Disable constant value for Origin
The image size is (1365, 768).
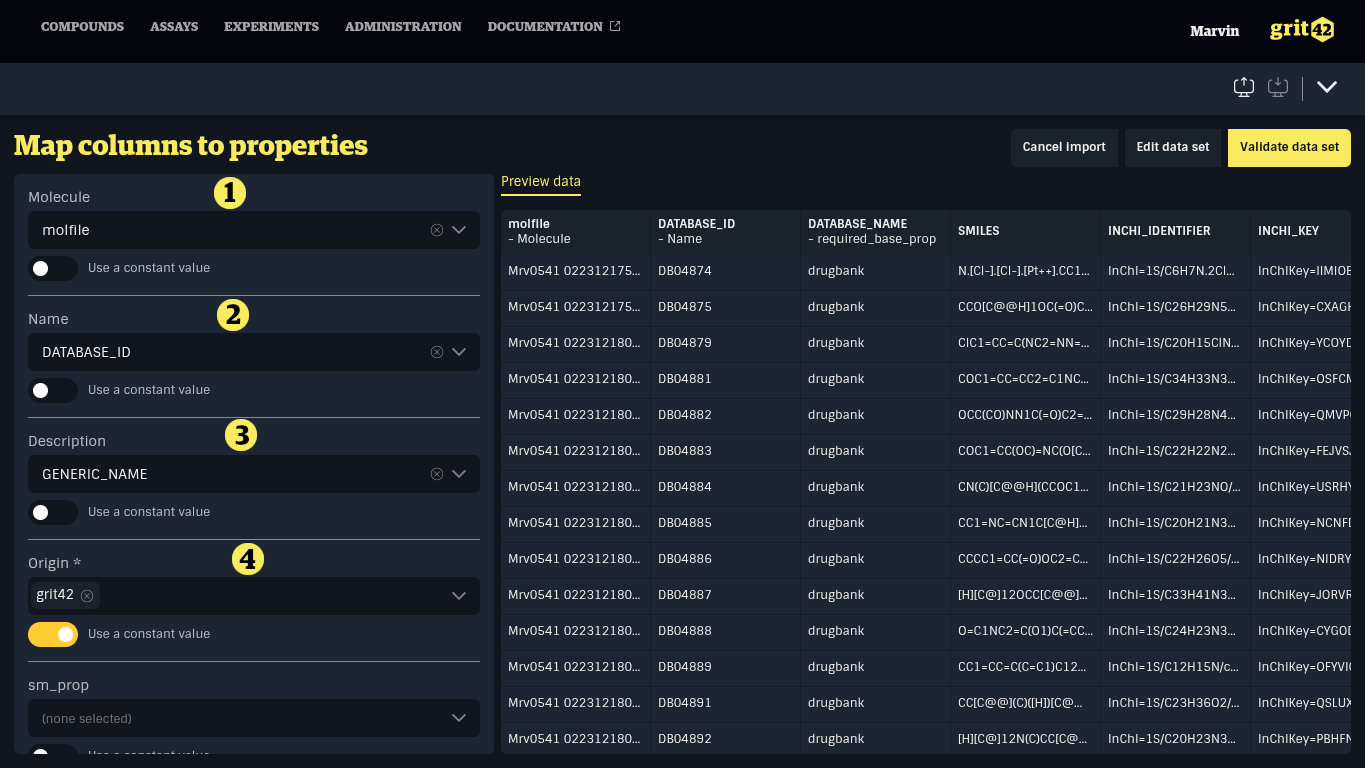tap(53, 634)
